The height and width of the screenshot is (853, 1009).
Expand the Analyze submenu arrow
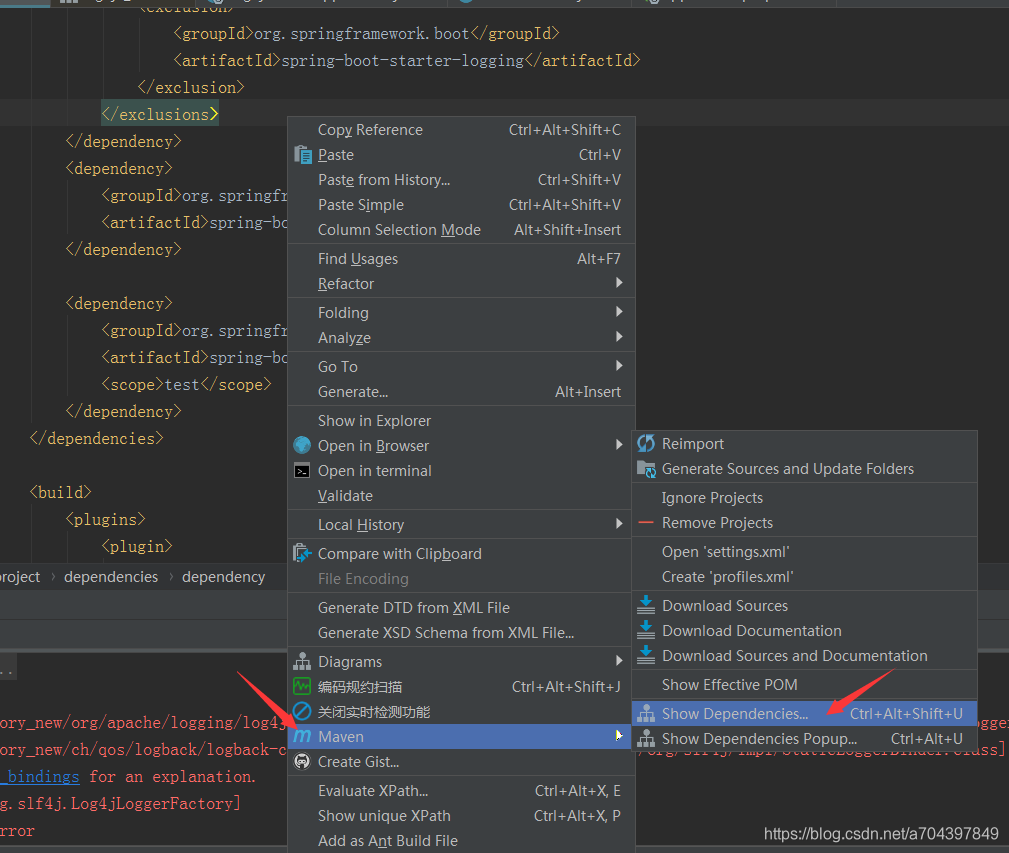coord(619,337)
